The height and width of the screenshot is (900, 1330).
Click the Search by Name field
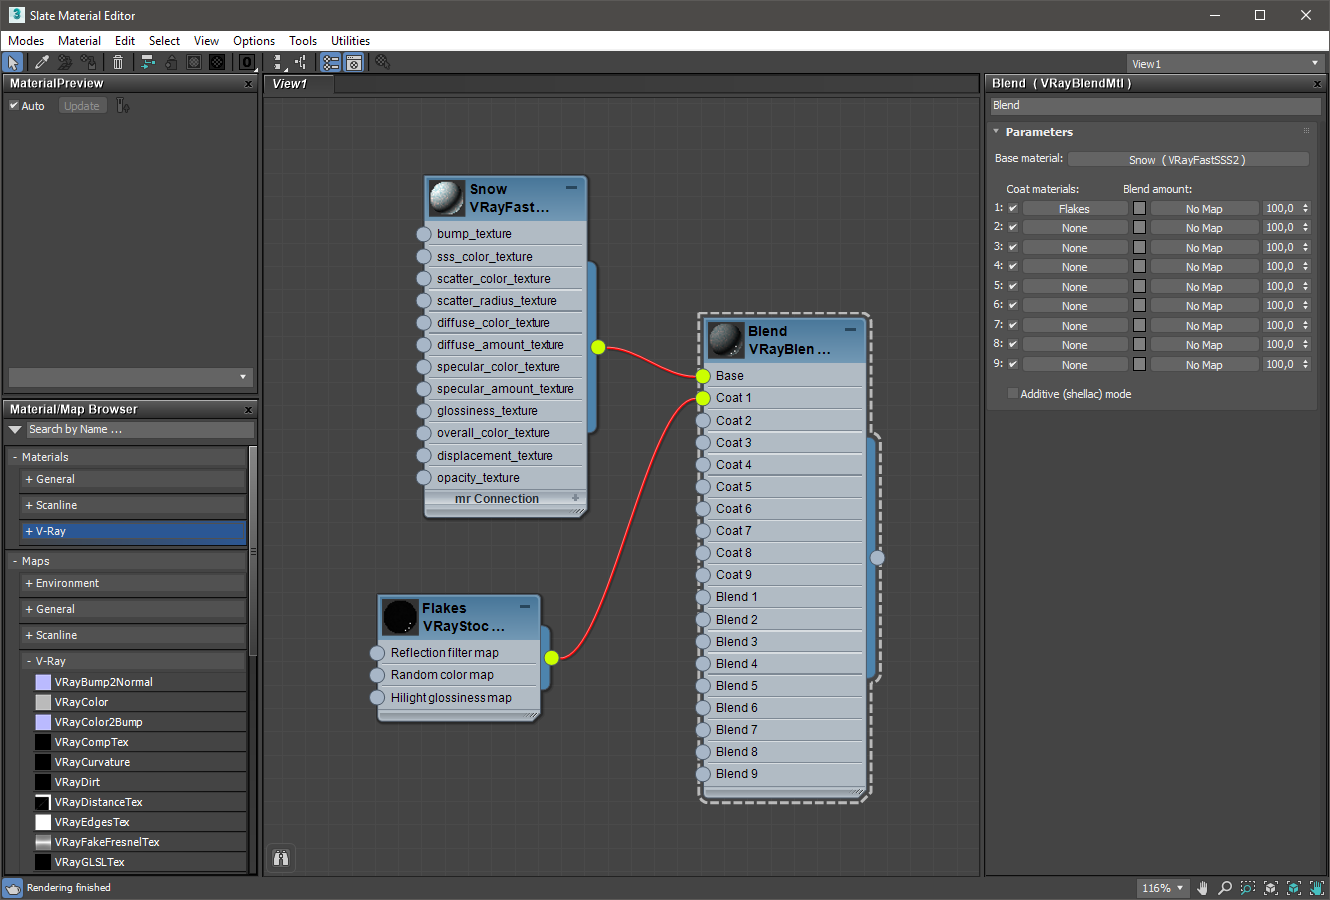139,430
